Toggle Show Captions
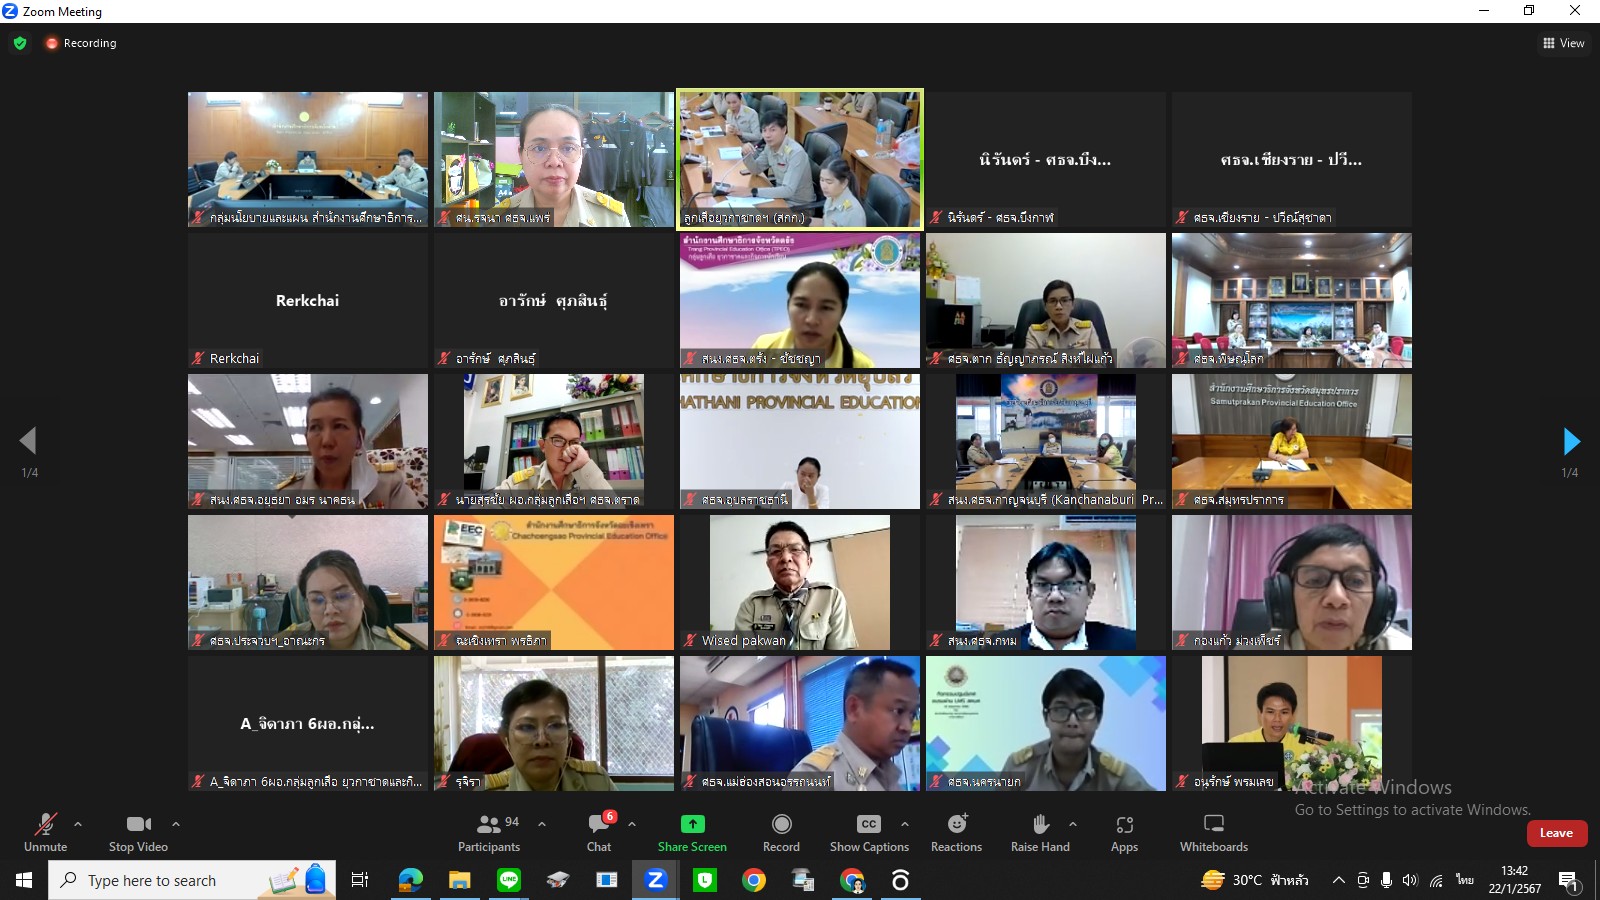 tap(869, 832)
